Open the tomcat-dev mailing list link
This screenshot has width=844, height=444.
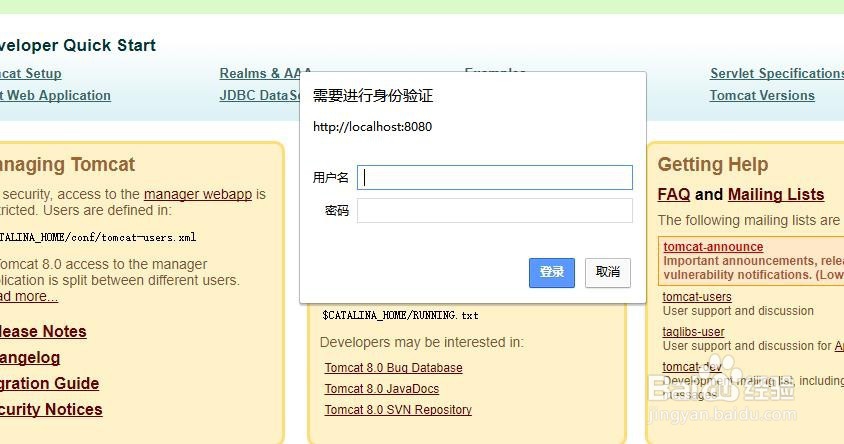[692, 367]
